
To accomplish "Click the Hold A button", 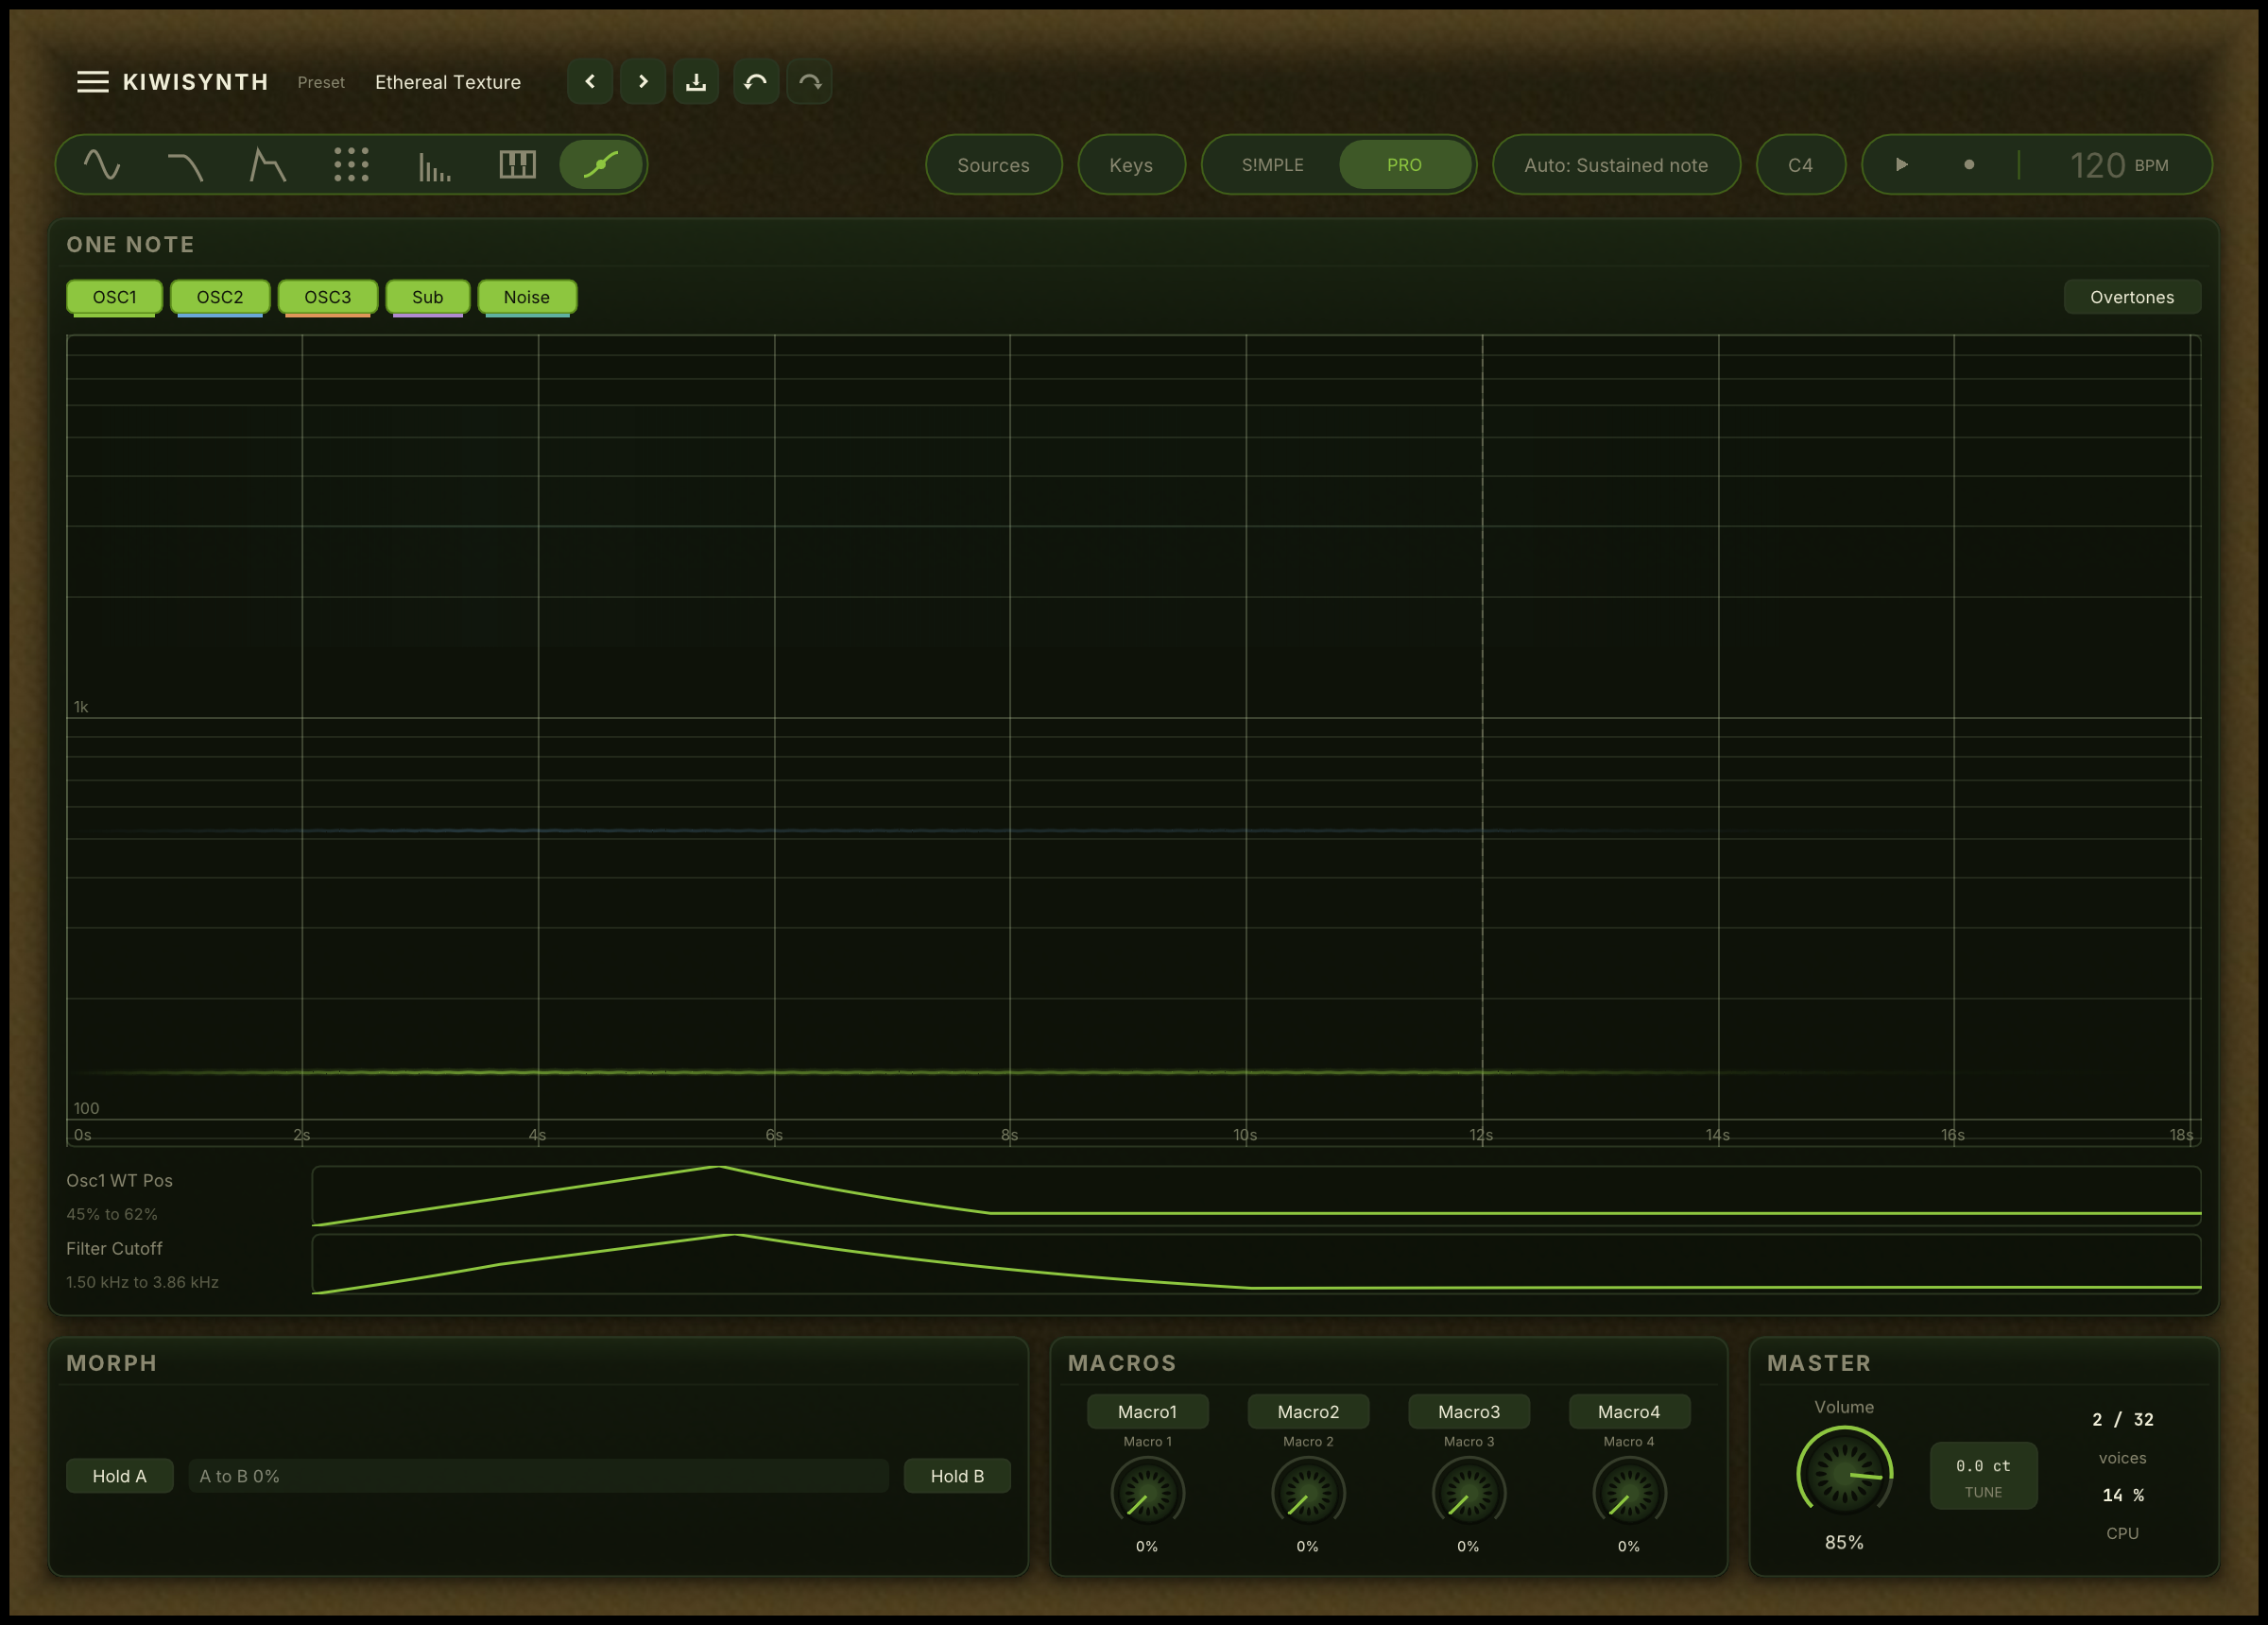I will point(120,1476).
